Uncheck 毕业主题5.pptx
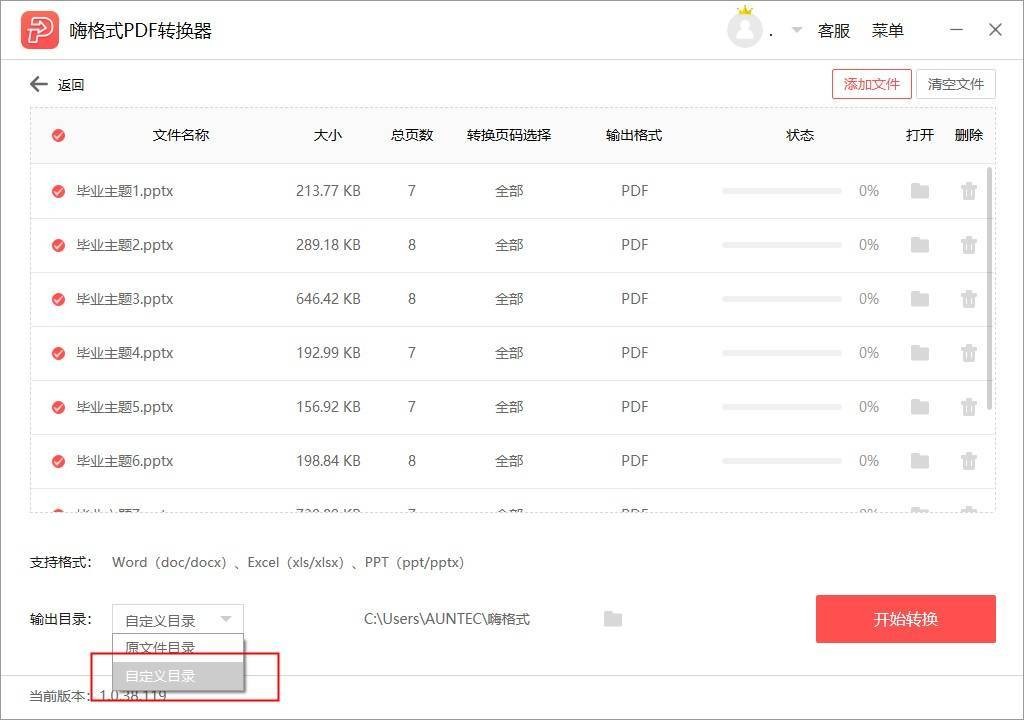Image resolution: width=1024 pixels, height=720 pixels. tap(58, 407)
